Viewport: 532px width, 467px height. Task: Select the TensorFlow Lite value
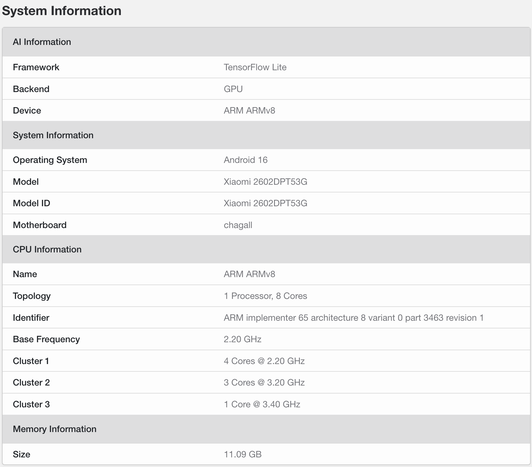pyautogui.click(x=255, y=67)
